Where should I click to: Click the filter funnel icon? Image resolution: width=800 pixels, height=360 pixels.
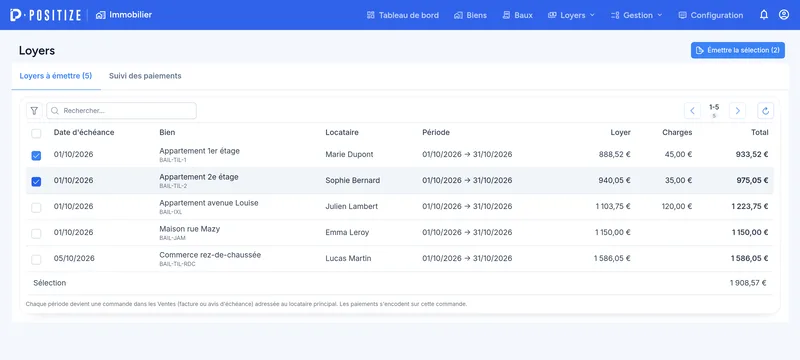[34, 111]
